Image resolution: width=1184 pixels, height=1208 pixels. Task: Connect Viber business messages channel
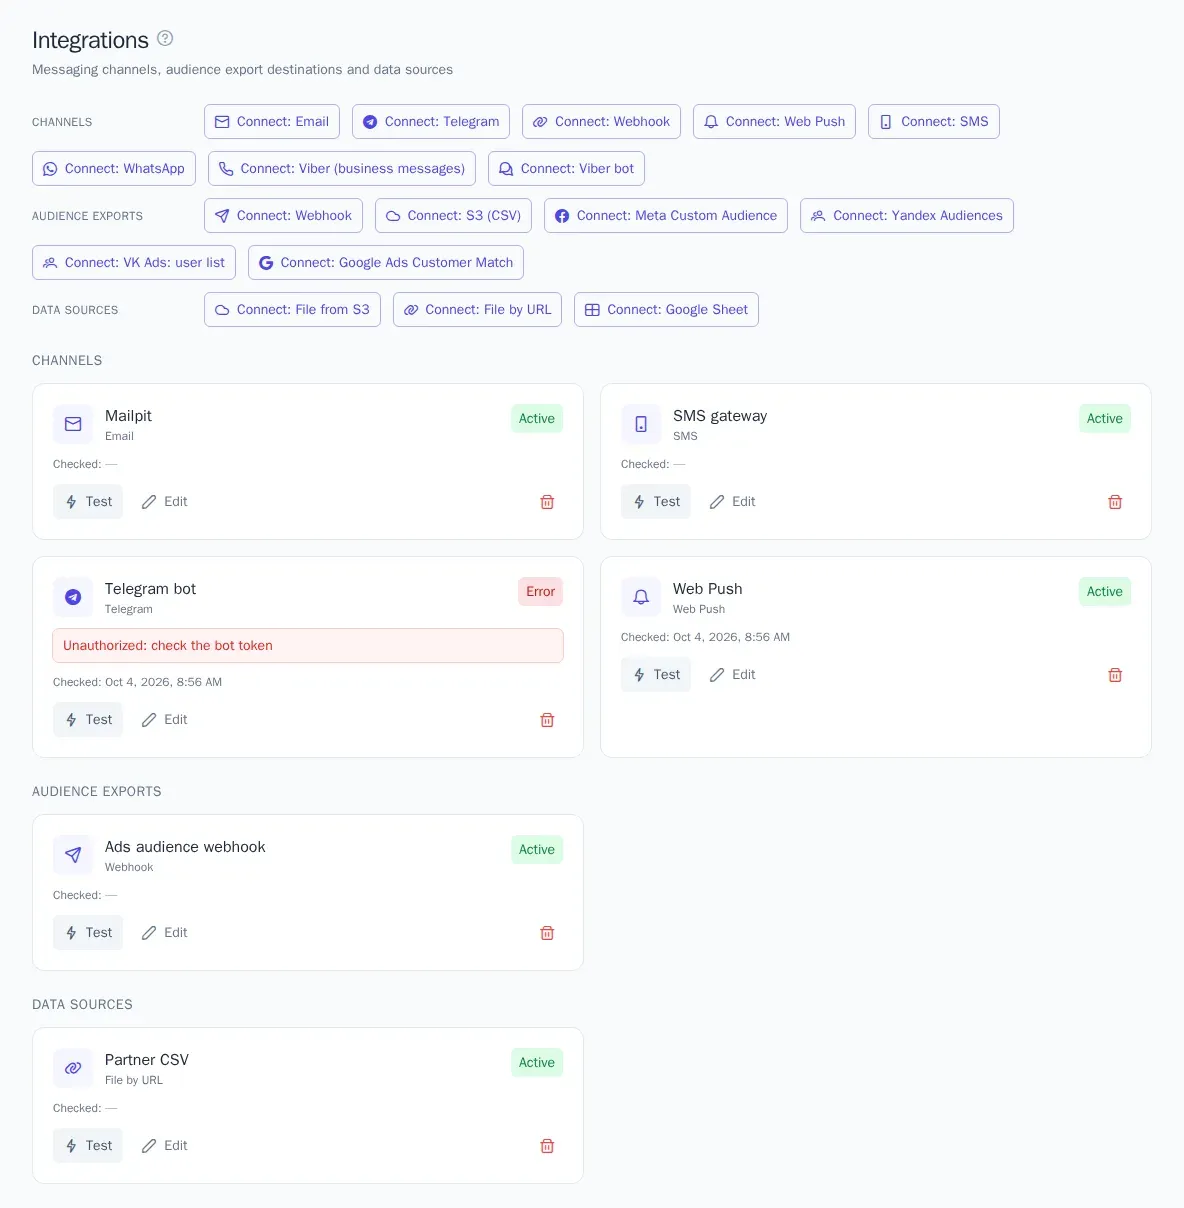pyautogui.click(x=342, y=169)
